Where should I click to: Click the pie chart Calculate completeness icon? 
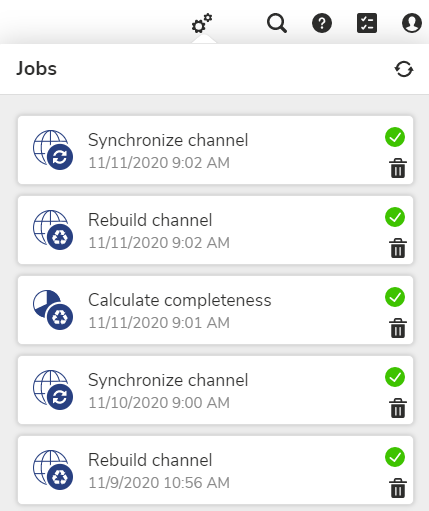click(x=53, y=310)
